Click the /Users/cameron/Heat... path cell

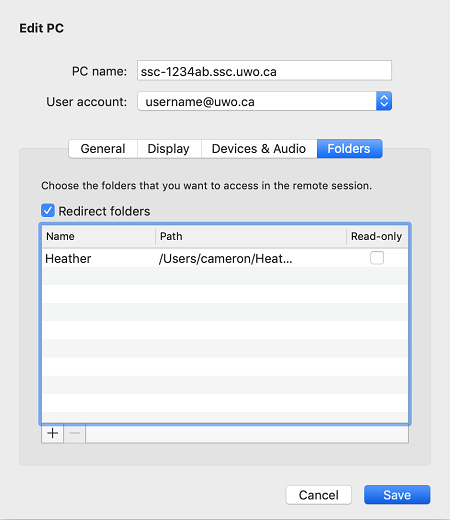click(226, 259)
